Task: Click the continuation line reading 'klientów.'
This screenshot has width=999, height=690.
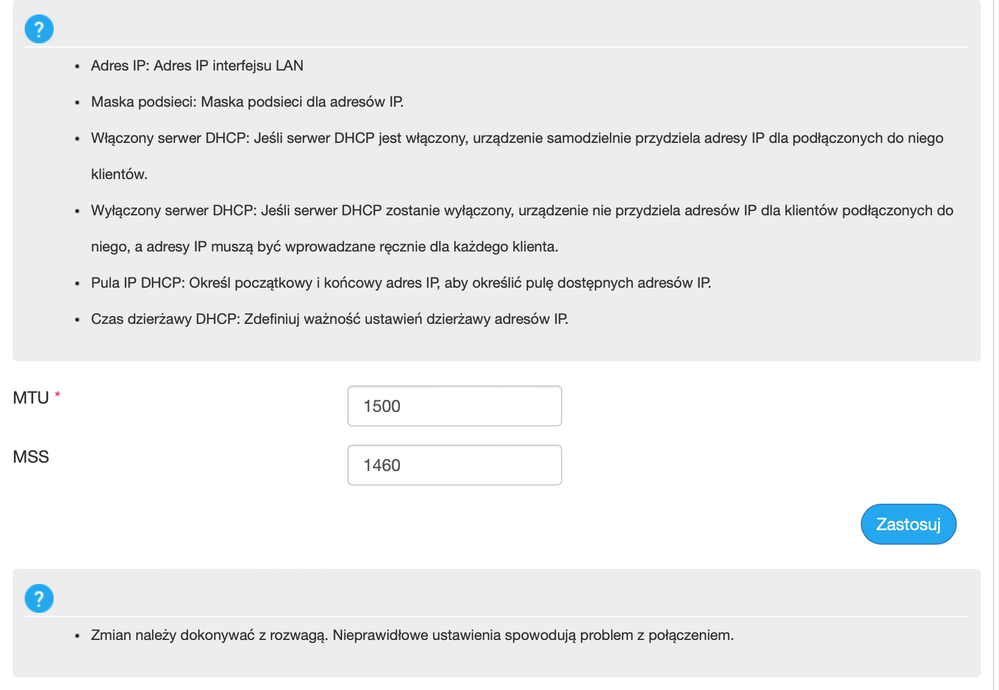Action: click(x=119, y=174)
